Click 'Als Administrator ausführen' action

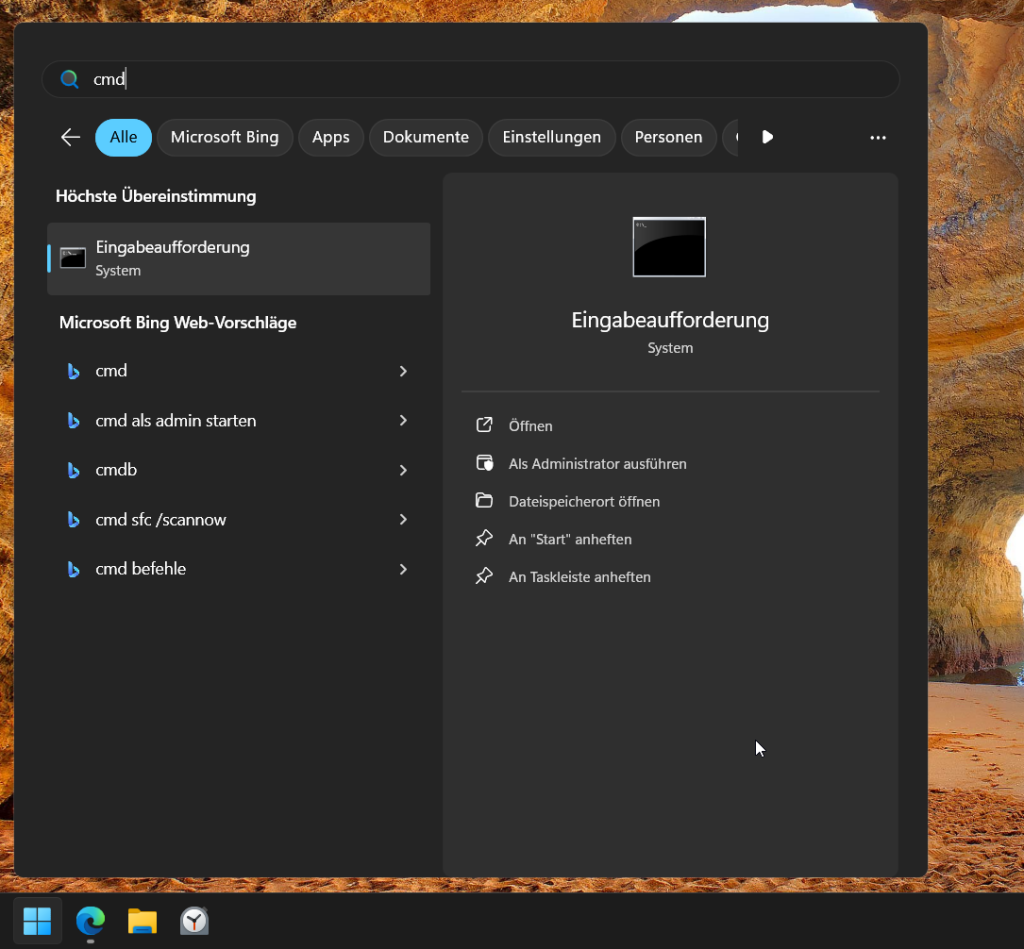point(597,464)
